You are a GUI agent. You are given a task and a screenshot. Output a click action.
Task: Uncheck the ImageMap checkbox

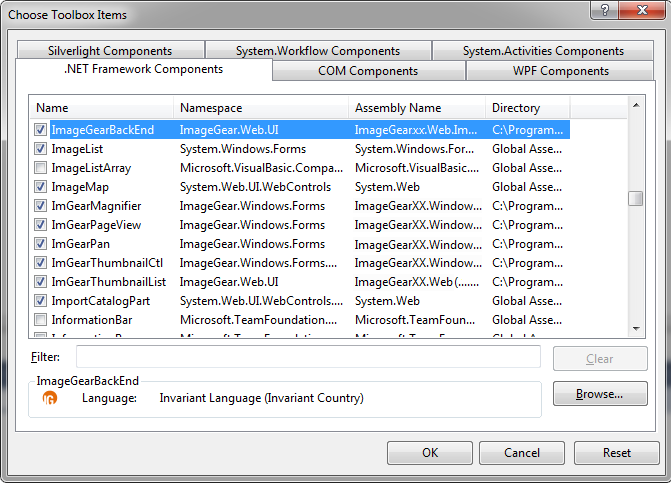point(41,187)
